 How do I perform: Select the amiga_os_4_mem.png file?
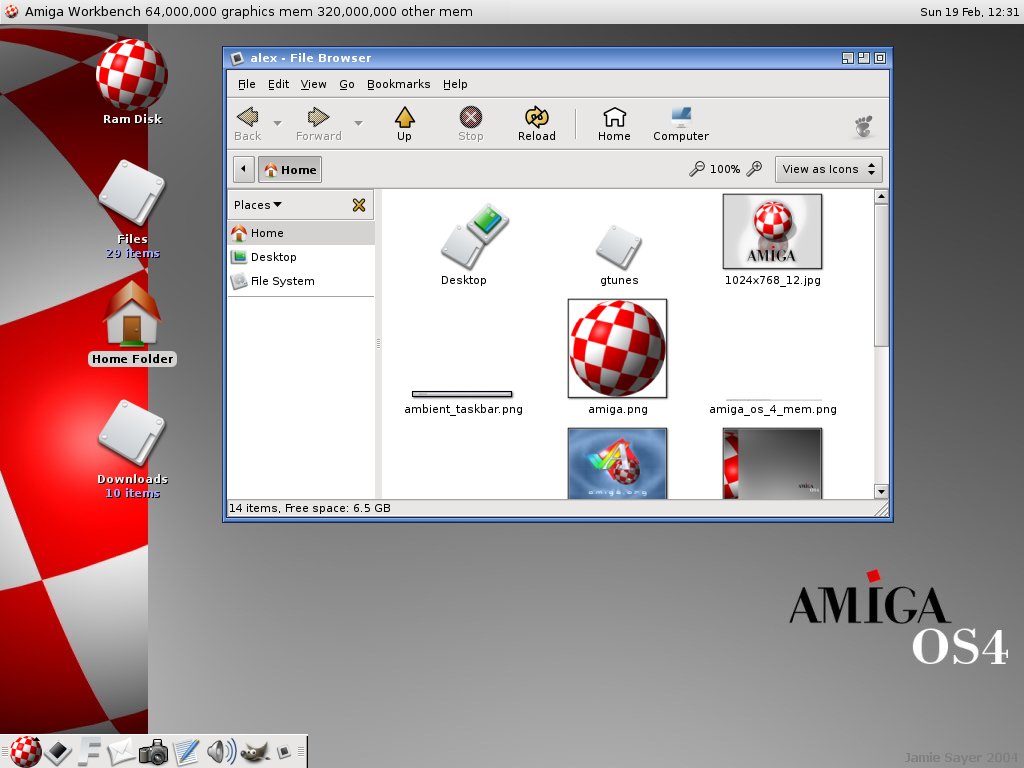click(x=773, y=407)
